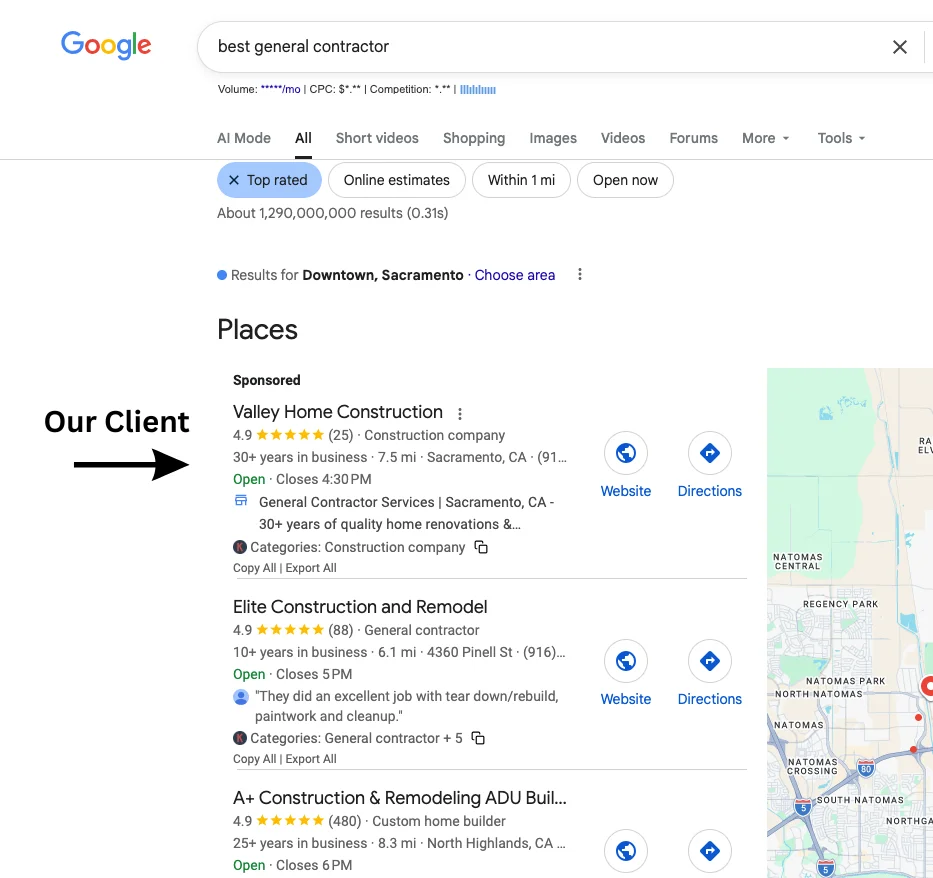The height and width of the screenshot is (878, 933).
Task: Click the Google logo
Action: click(x=106, y=45)
